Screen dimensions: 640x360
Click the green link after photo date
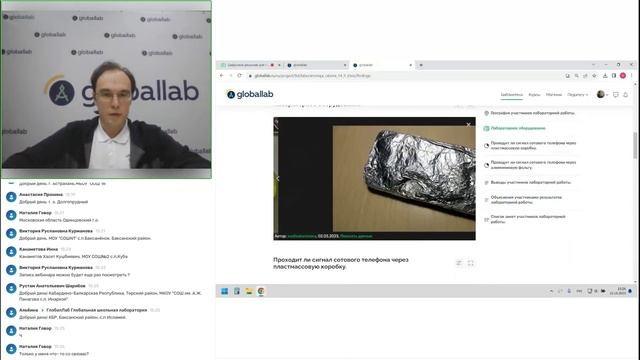356,236
